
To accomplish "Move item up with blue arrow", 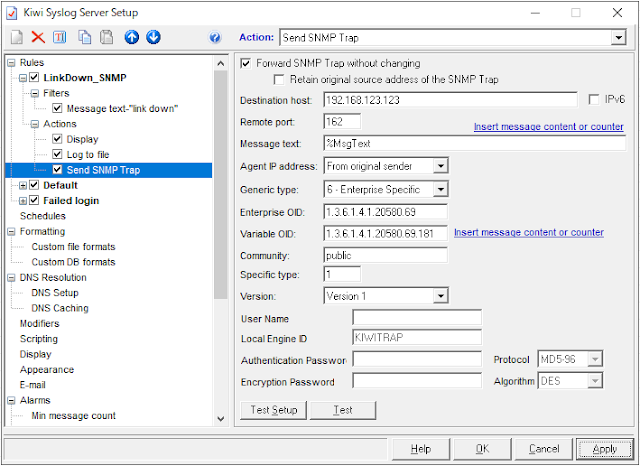I will [131, 37].
